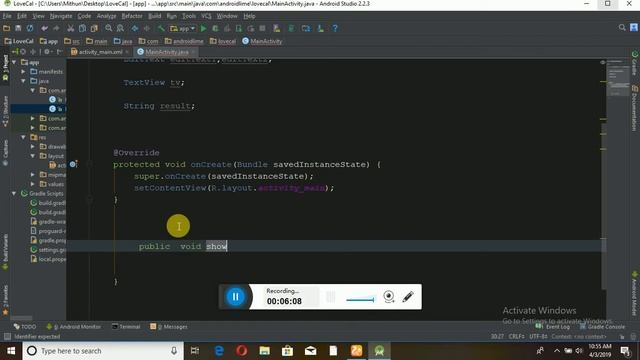This screenshot has height=360, width=640.
Task: Click the green Run button
Action: point(203,28)
